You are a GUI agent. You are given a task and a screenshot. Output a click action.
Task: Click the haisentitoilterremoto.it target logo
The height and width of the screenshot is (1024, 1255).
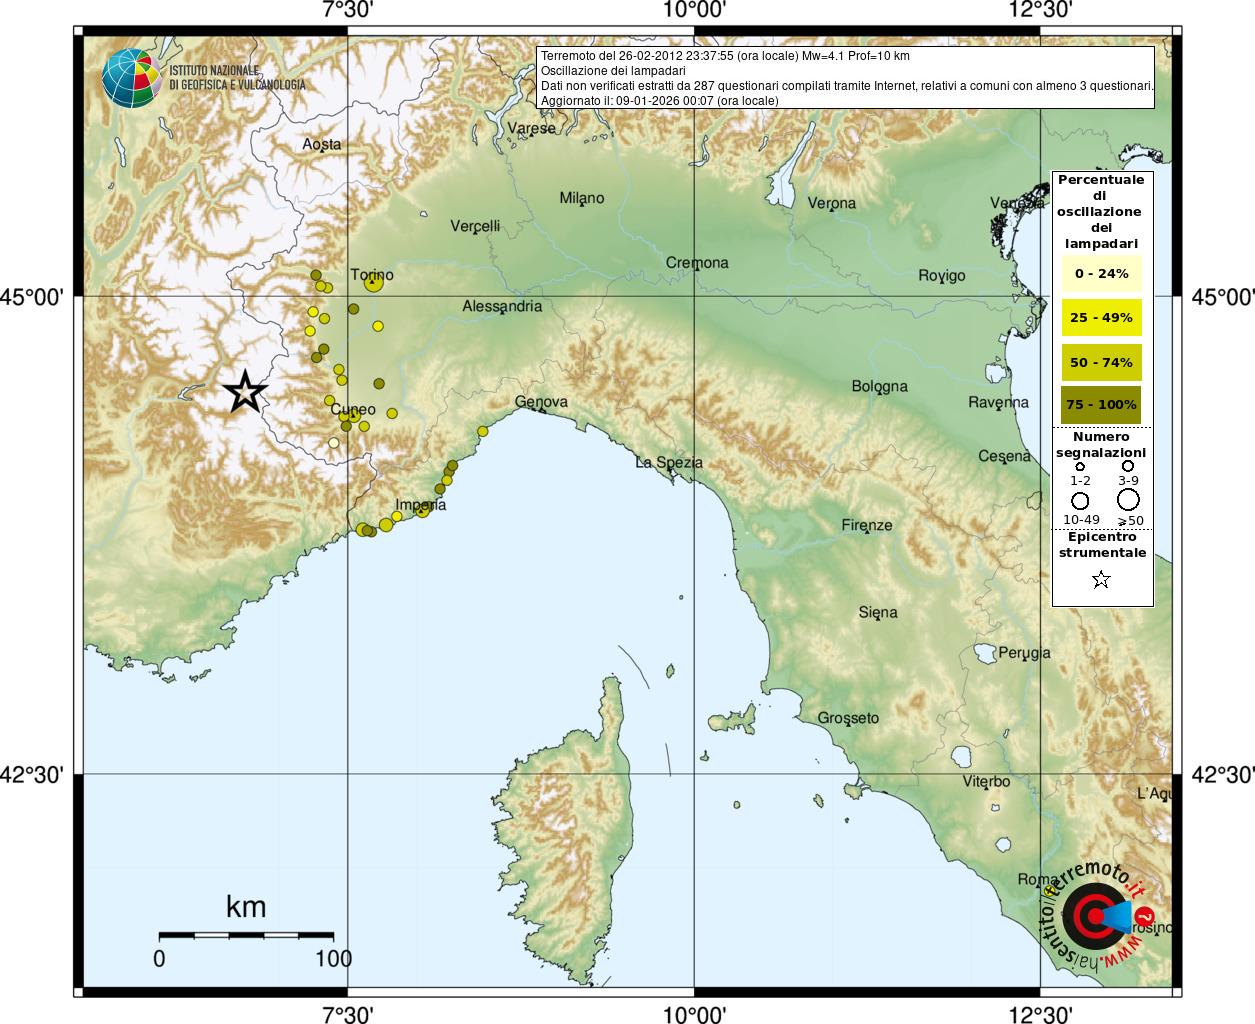(x=1095, y=916)
